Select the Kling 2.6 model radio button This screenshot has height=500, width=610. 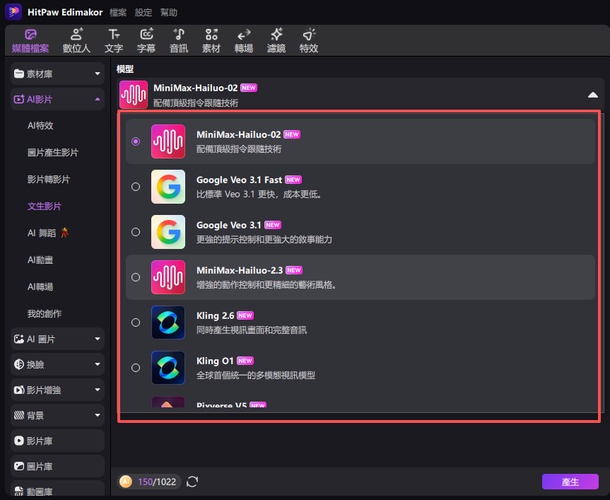tap(136, 322)
